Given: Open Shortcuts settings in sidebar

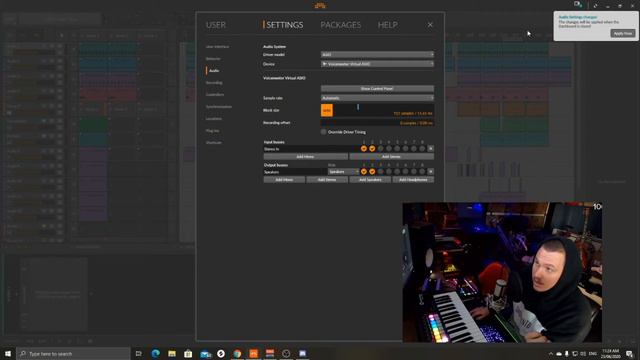Looking at the screenshot, I should pos(213,142).
